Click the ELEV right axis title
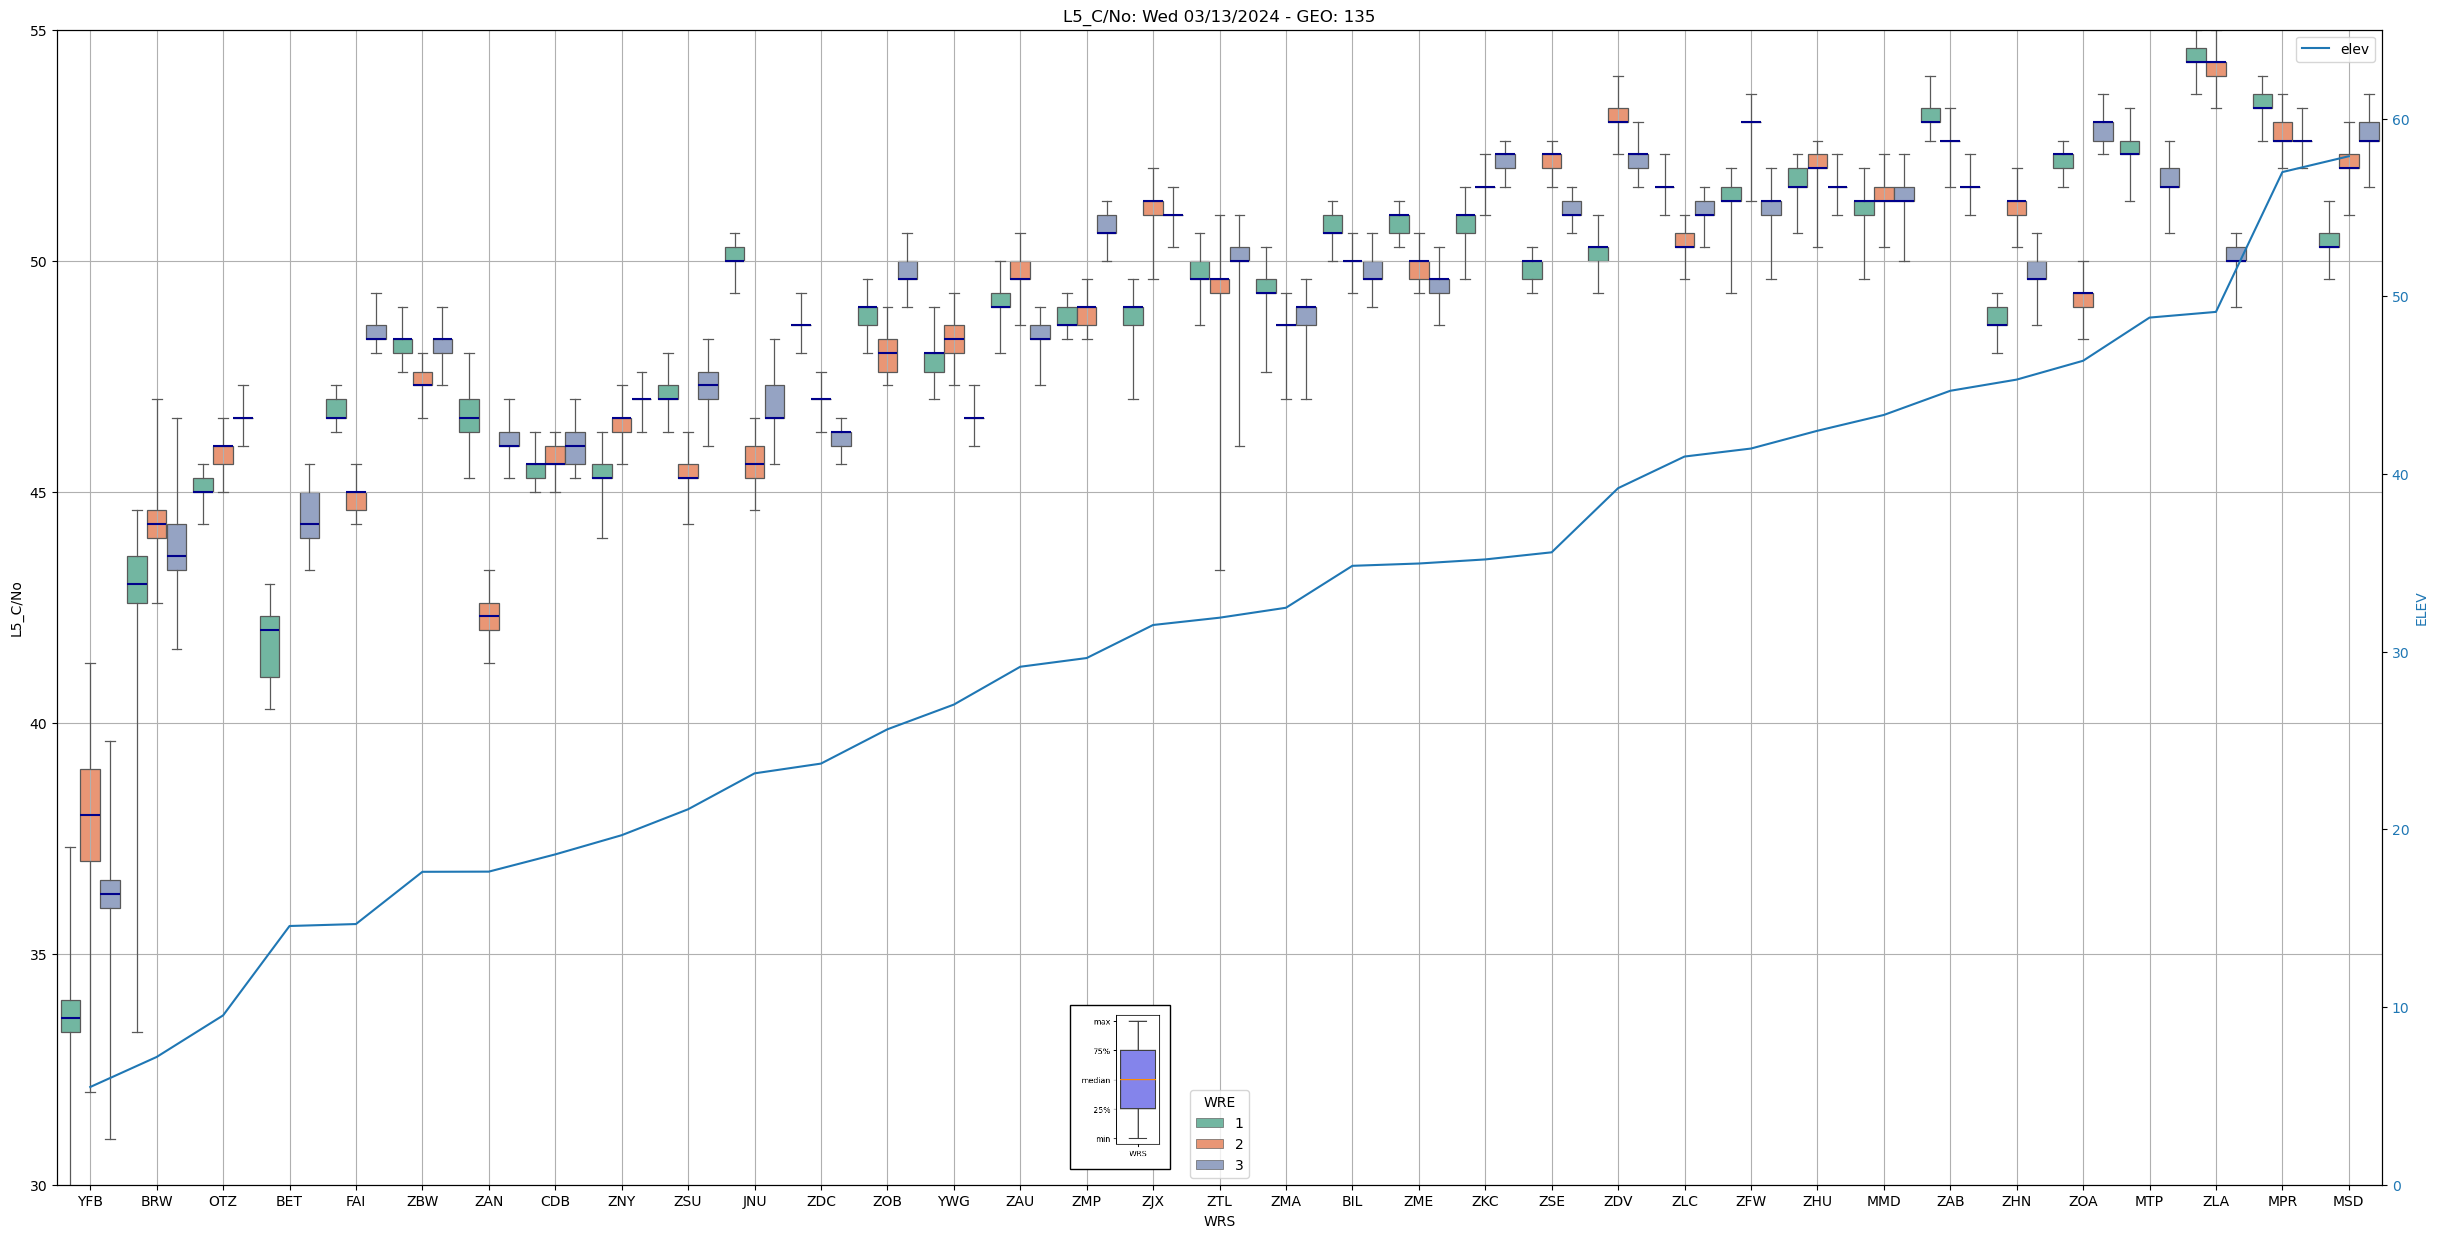The width and height of the screenshot is (2439, 1238). (x=2421, y=609)
